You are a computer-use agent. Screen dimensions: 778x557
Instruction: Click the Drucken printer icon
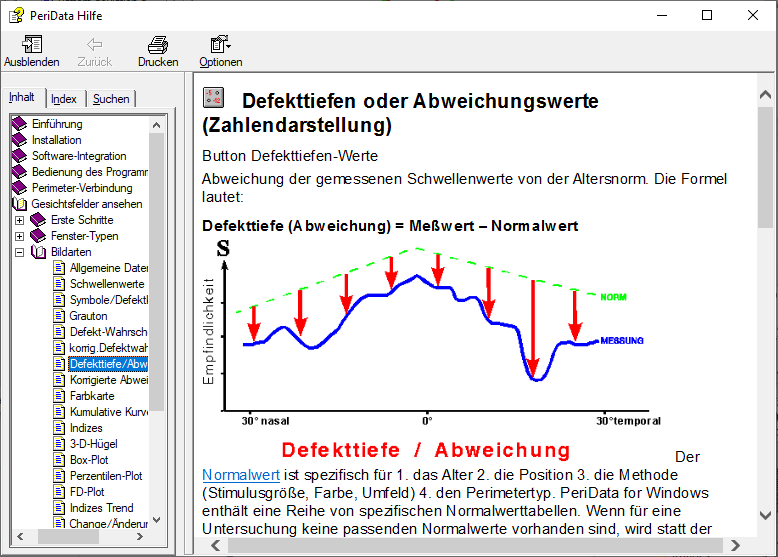point(158,45)
